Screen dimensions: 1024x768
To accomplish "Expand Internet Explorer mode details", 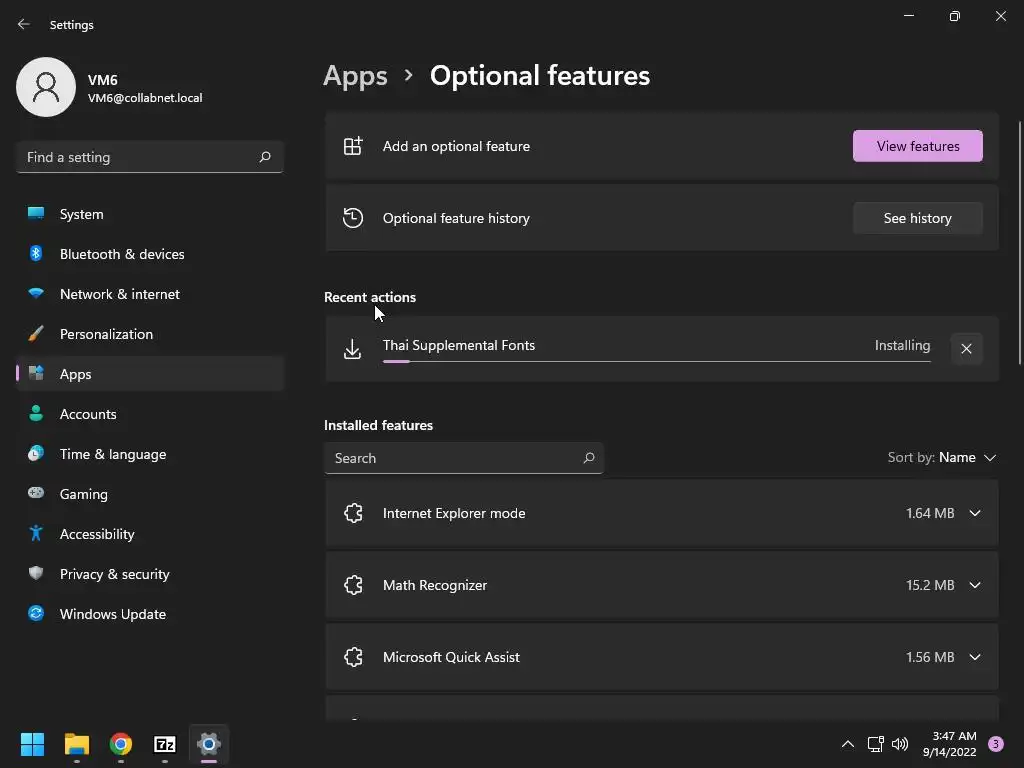I will (x=975, y=513).
